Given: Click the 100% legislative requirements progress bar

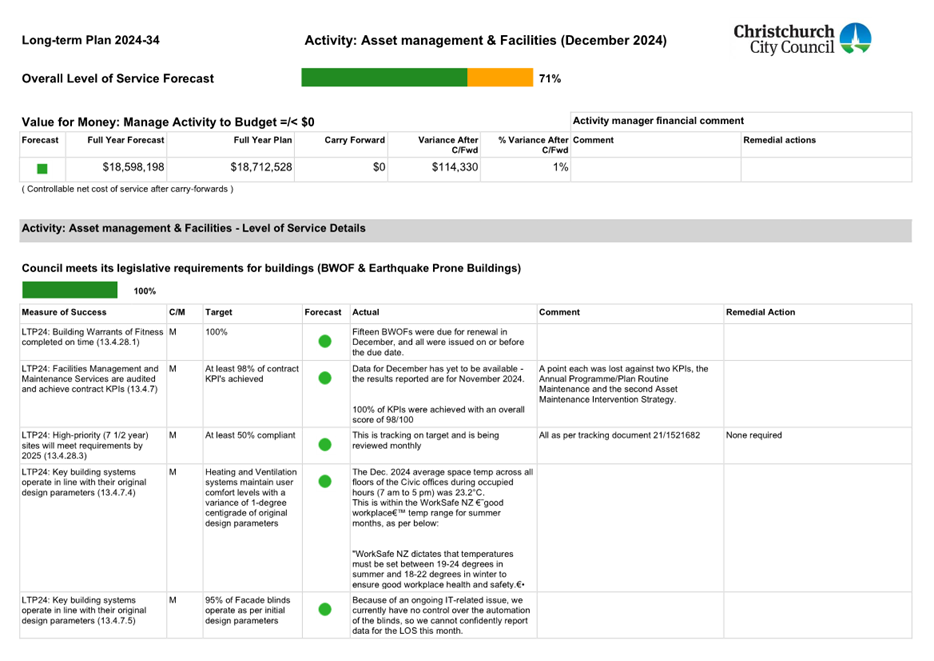Looking at the screenshot, I should pyautogui.click(x=69, y=290).
